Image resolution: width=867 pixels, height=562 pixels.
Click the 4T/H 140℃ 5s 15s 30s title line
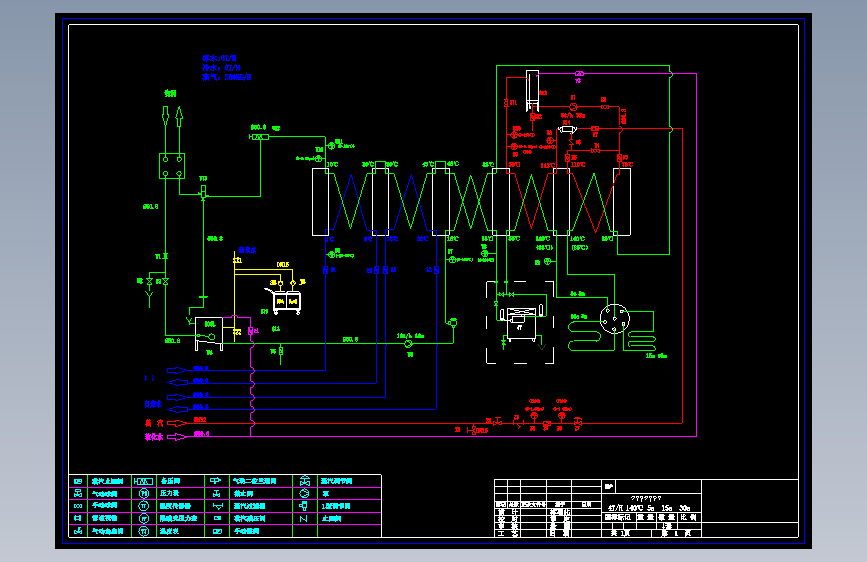(x=649, y=508)
